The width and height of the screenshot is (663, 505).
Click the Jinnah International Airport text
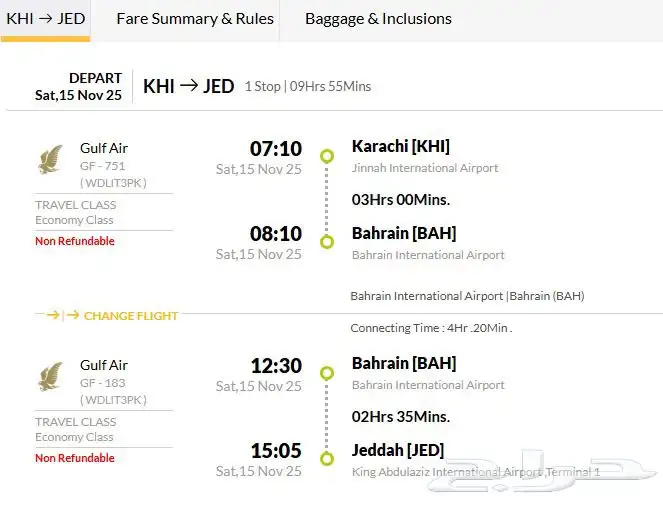point(425,168)
